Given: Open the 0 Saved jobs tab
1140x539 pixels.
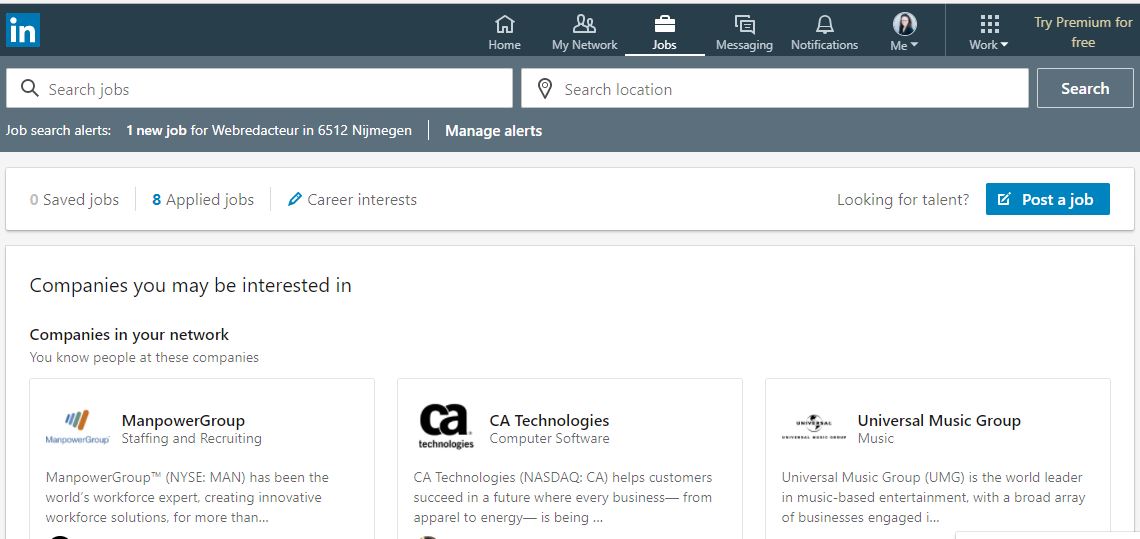Looking at the screenshot, I should tap(74, 199).
